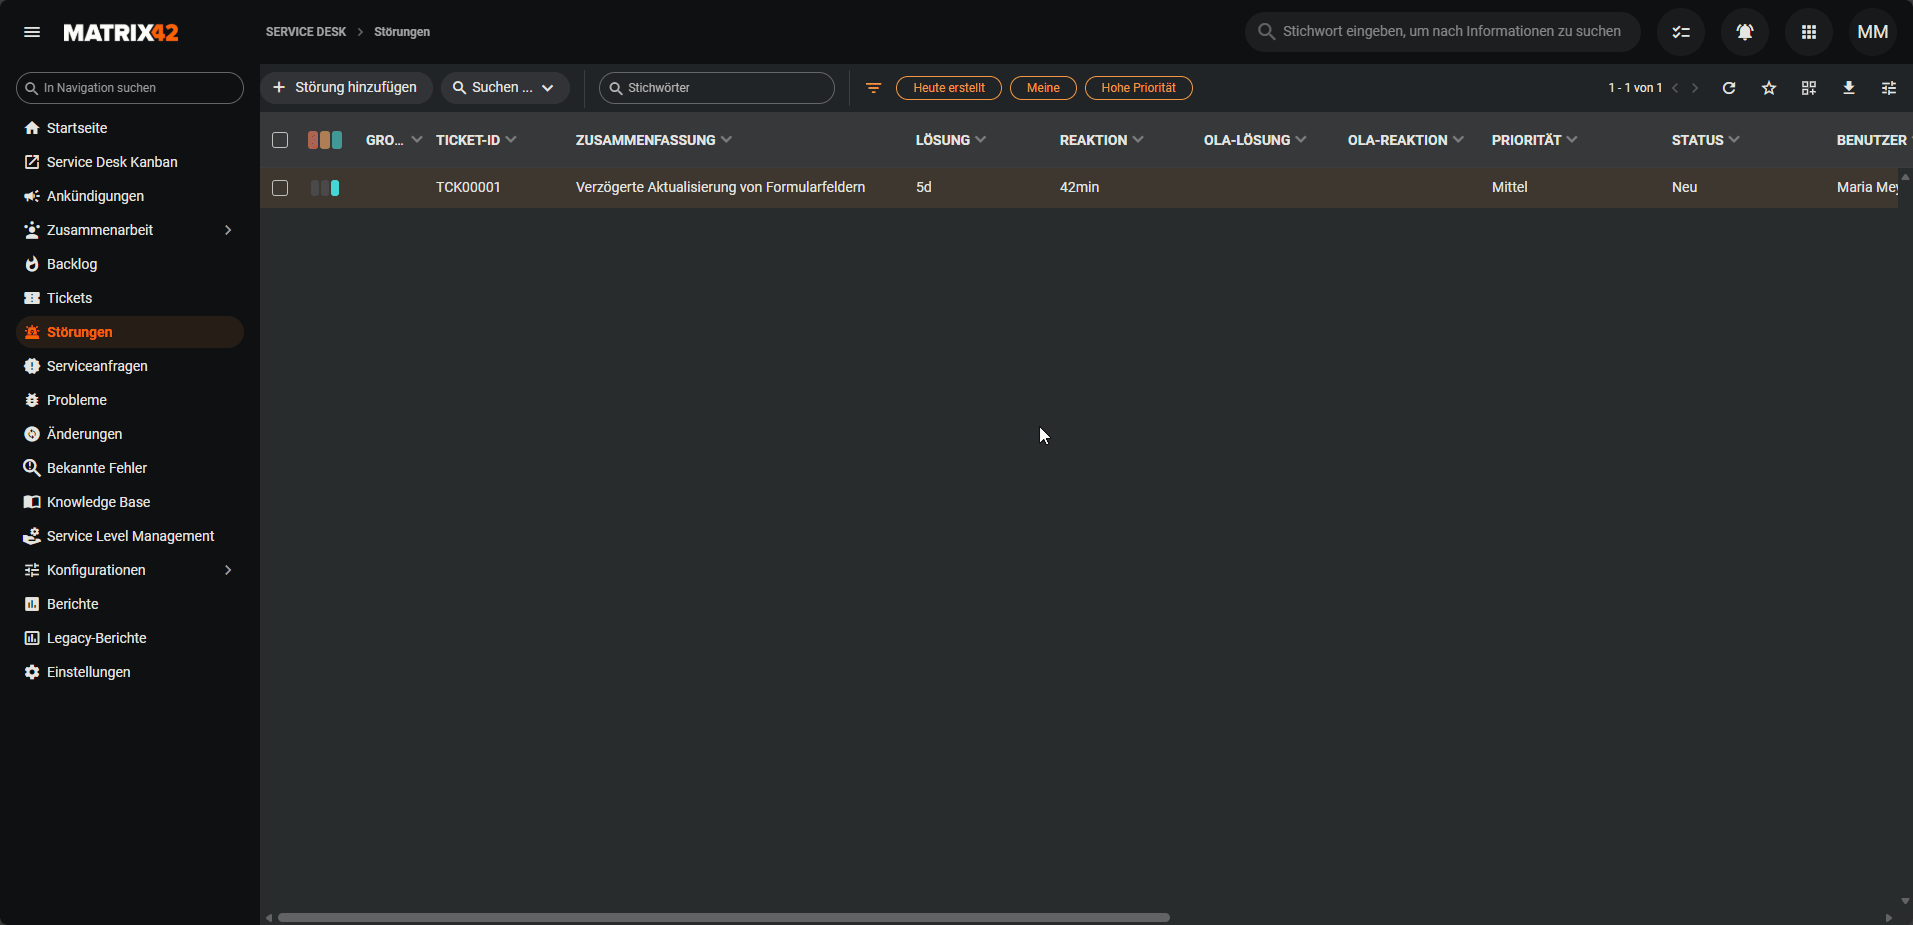Viewport: 1913px width, 925px height.
Task: Open the task checklist icon in header
Action: [1680, 32]
